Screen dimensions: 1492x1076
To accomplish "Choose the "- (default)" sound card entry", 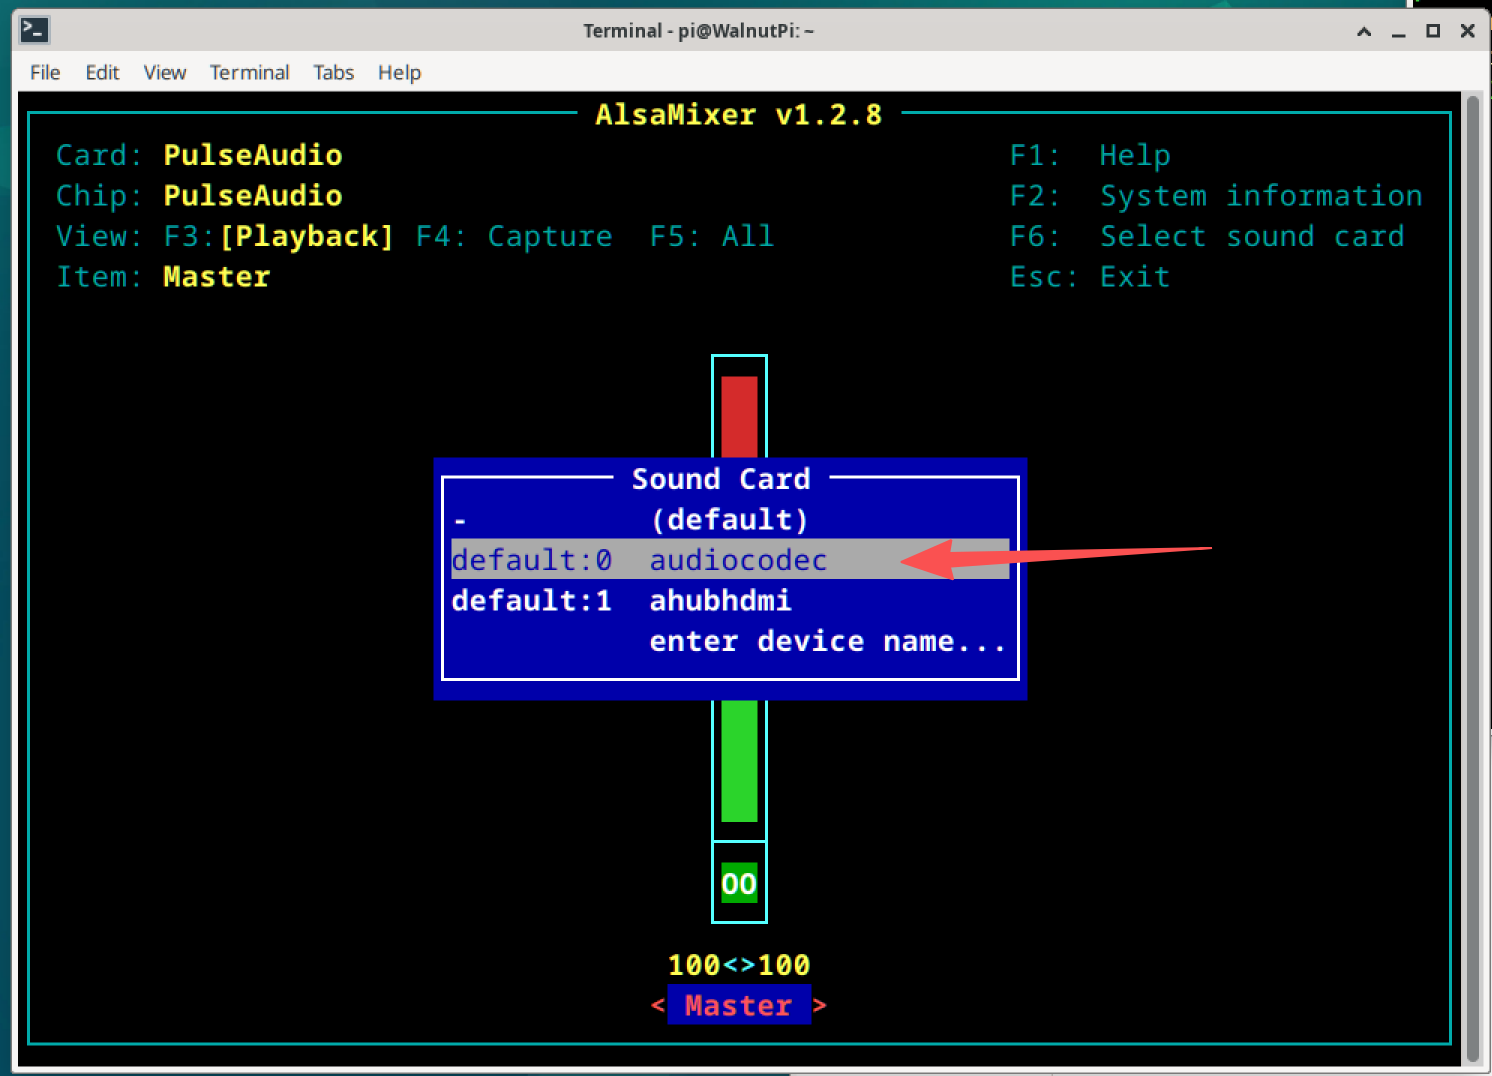I will pyautogui.click(x=730, y=519).
